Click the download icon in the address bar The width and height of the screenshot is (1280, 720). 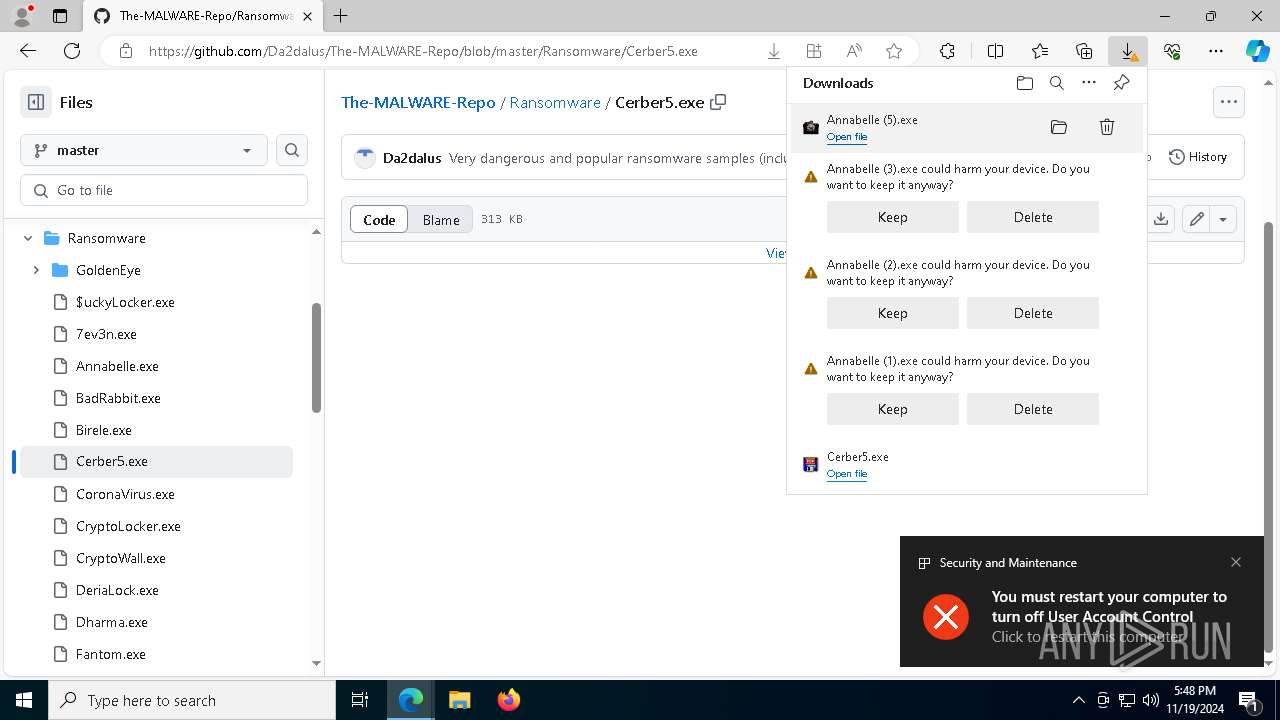(x=774, y=51)
